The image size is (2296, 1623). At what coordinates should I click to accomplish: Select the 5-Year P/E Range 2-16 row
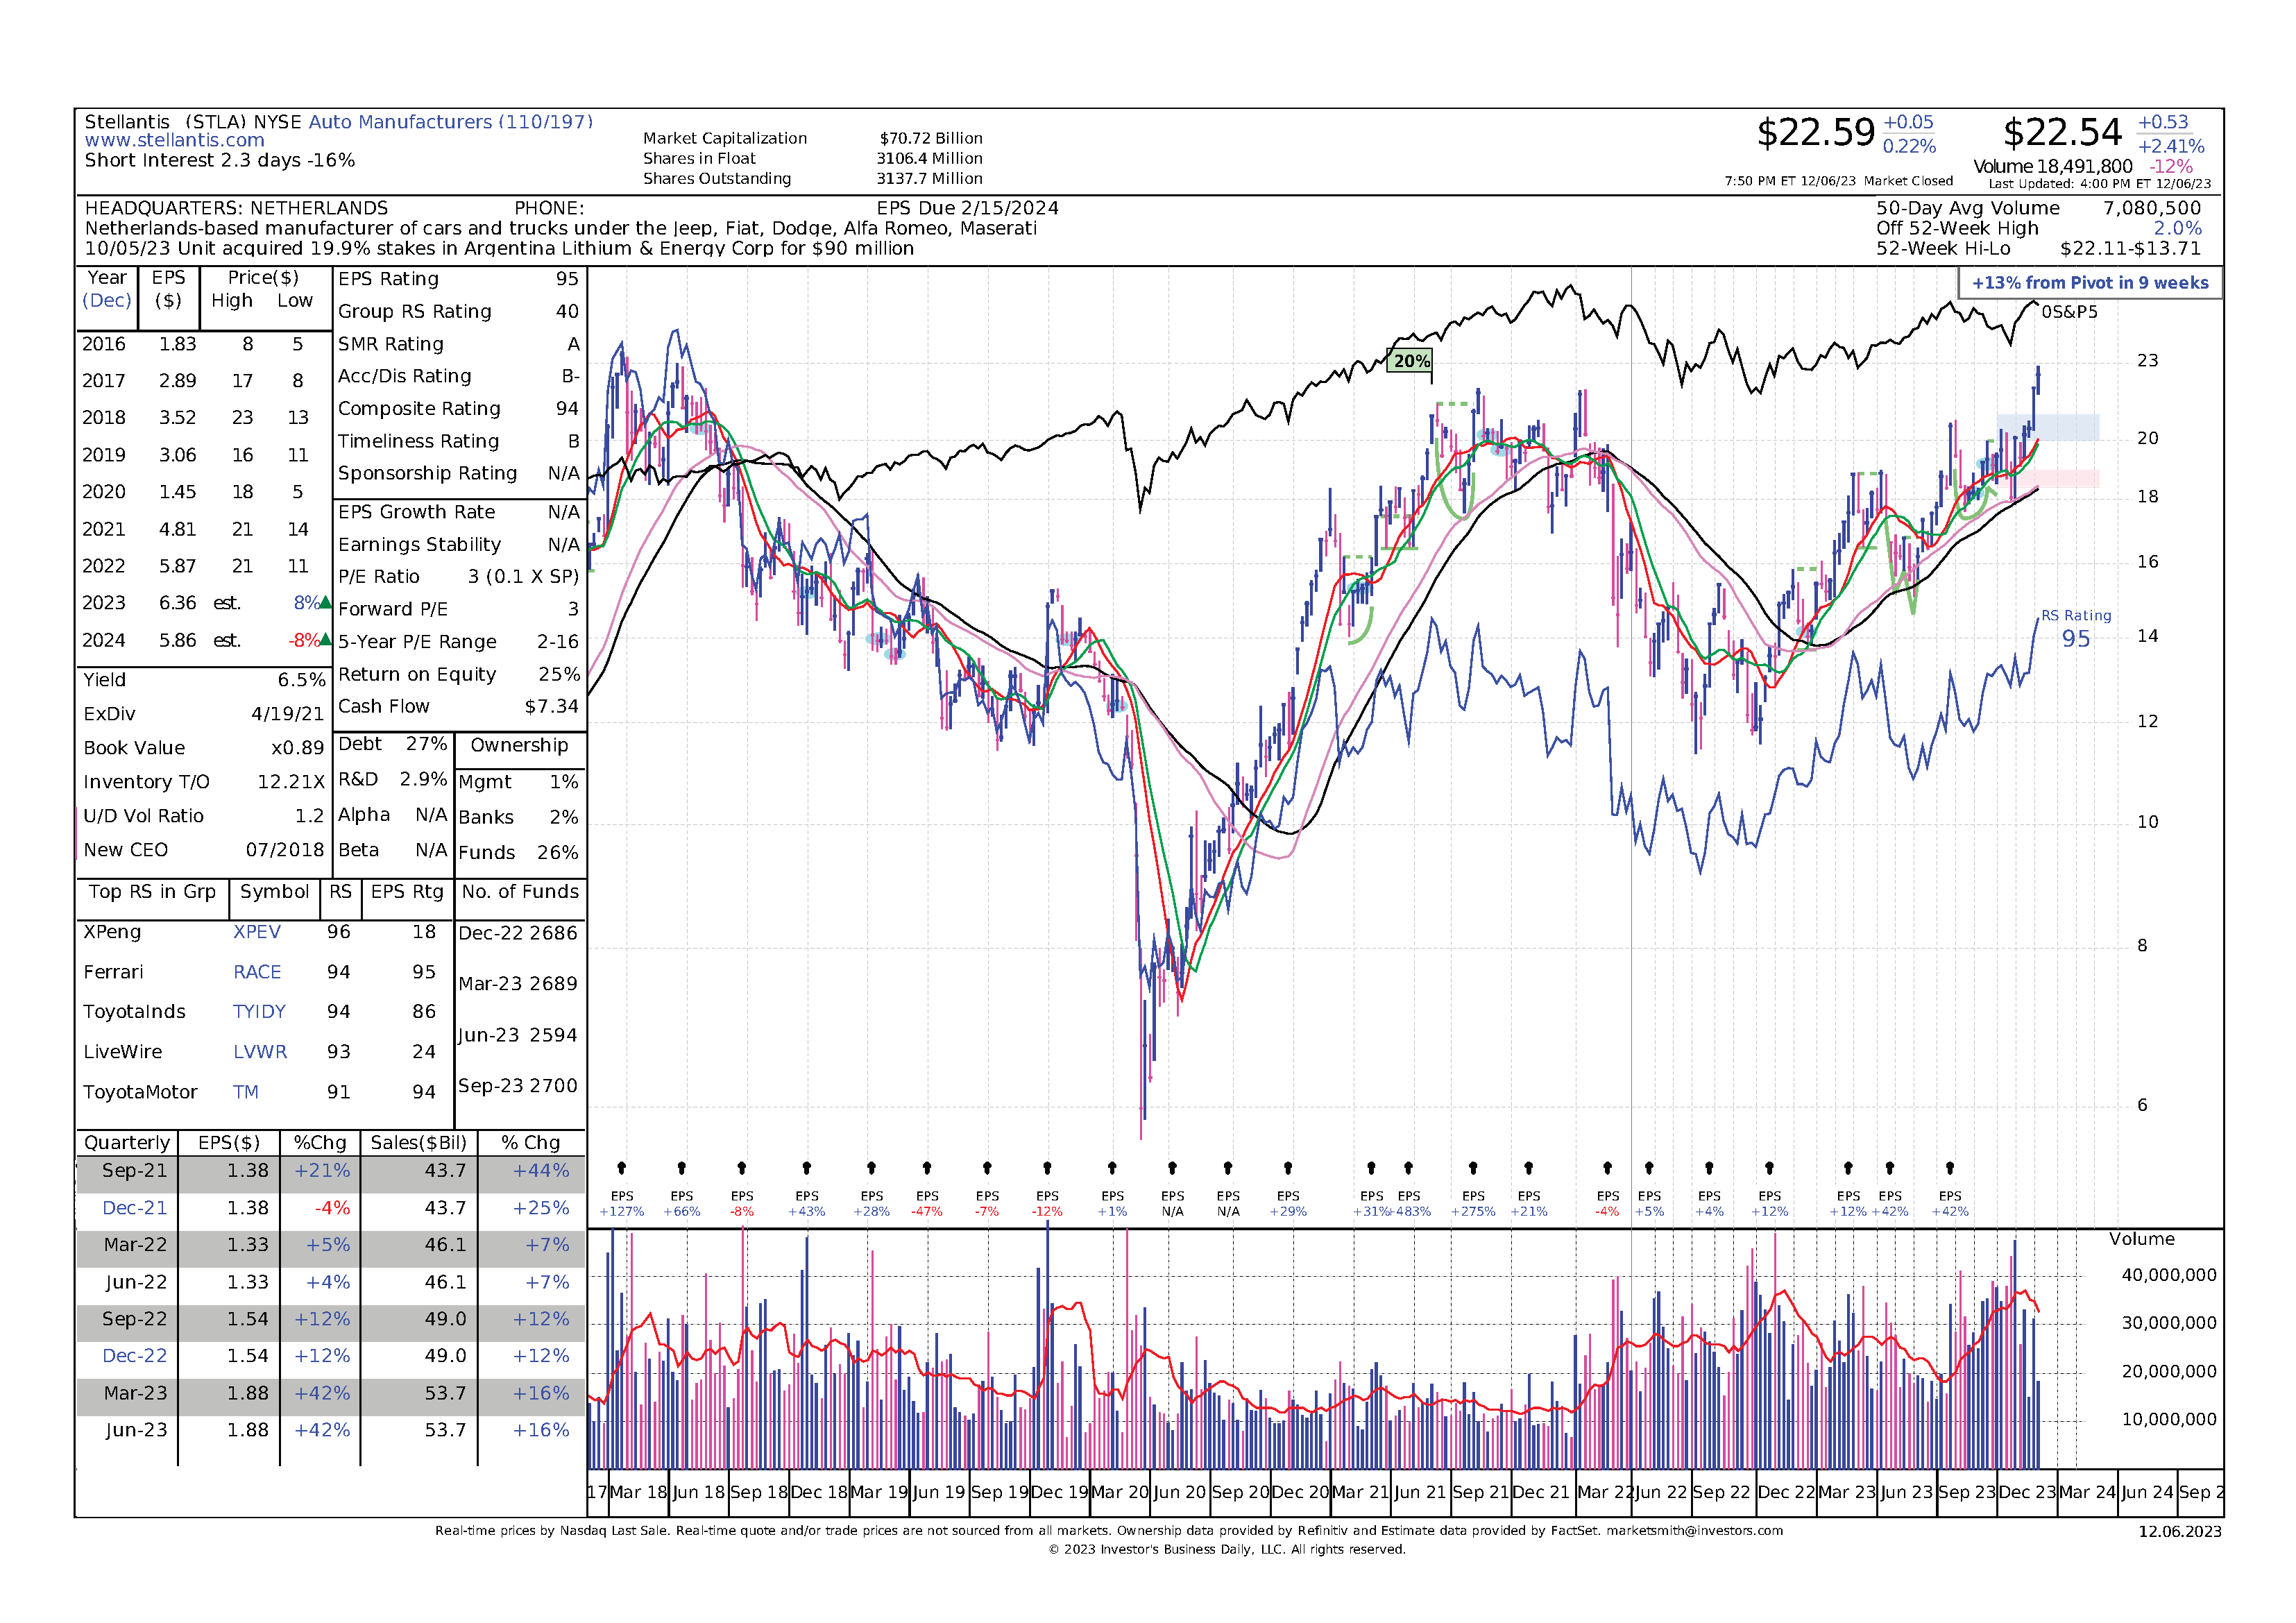(459, 642)
